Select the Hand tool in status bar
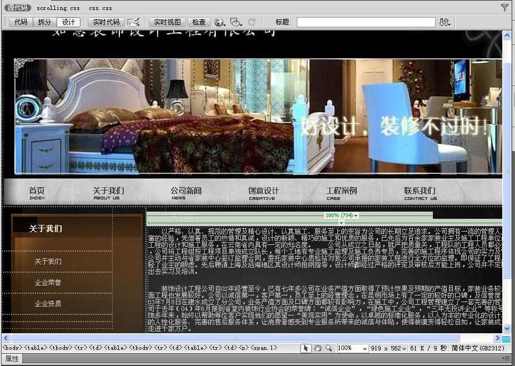Image resolution: width=515 pixels, height=366 pixels. point(317,348)
